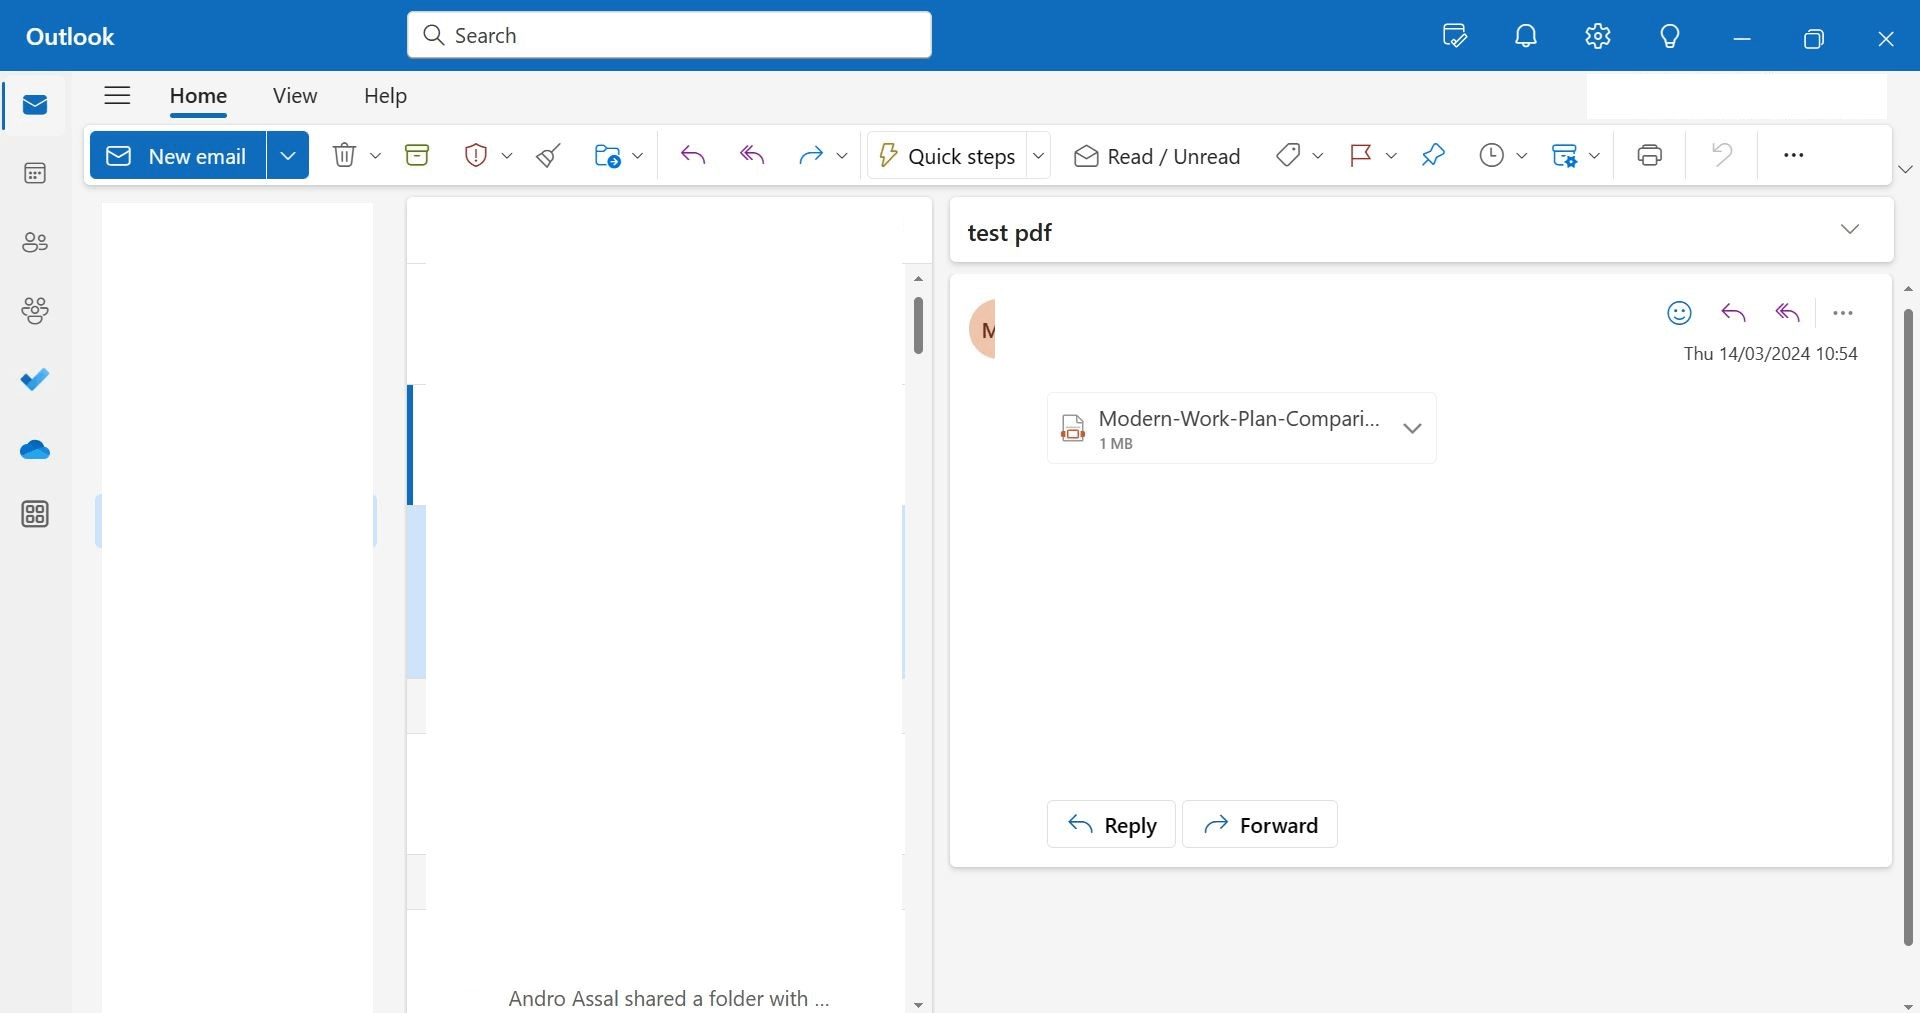
Task: React with an emoji to the message
Action: [1679, 312]
